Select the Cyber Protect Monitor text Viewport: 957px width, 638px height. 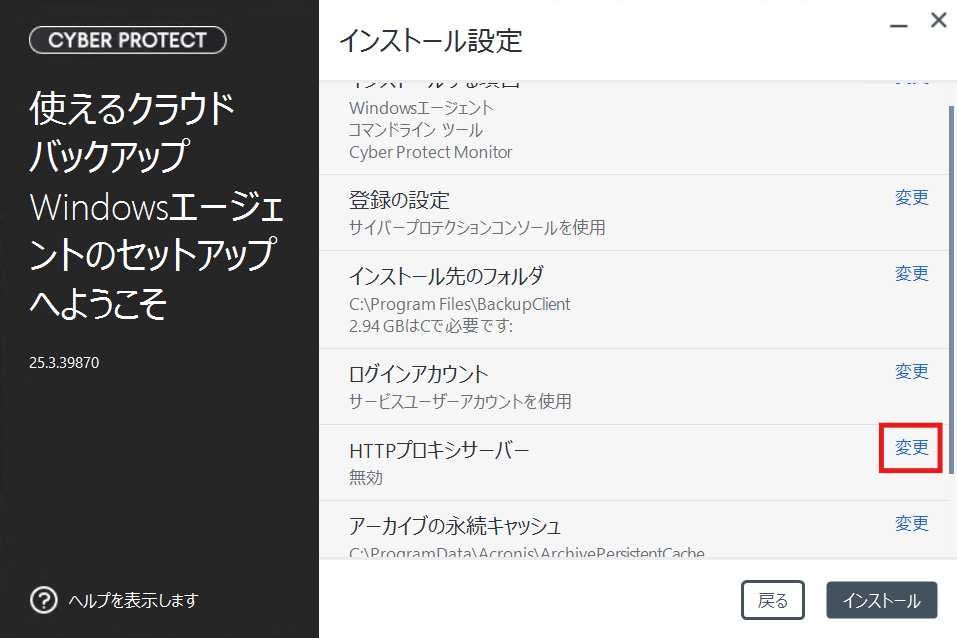[430, 152]
